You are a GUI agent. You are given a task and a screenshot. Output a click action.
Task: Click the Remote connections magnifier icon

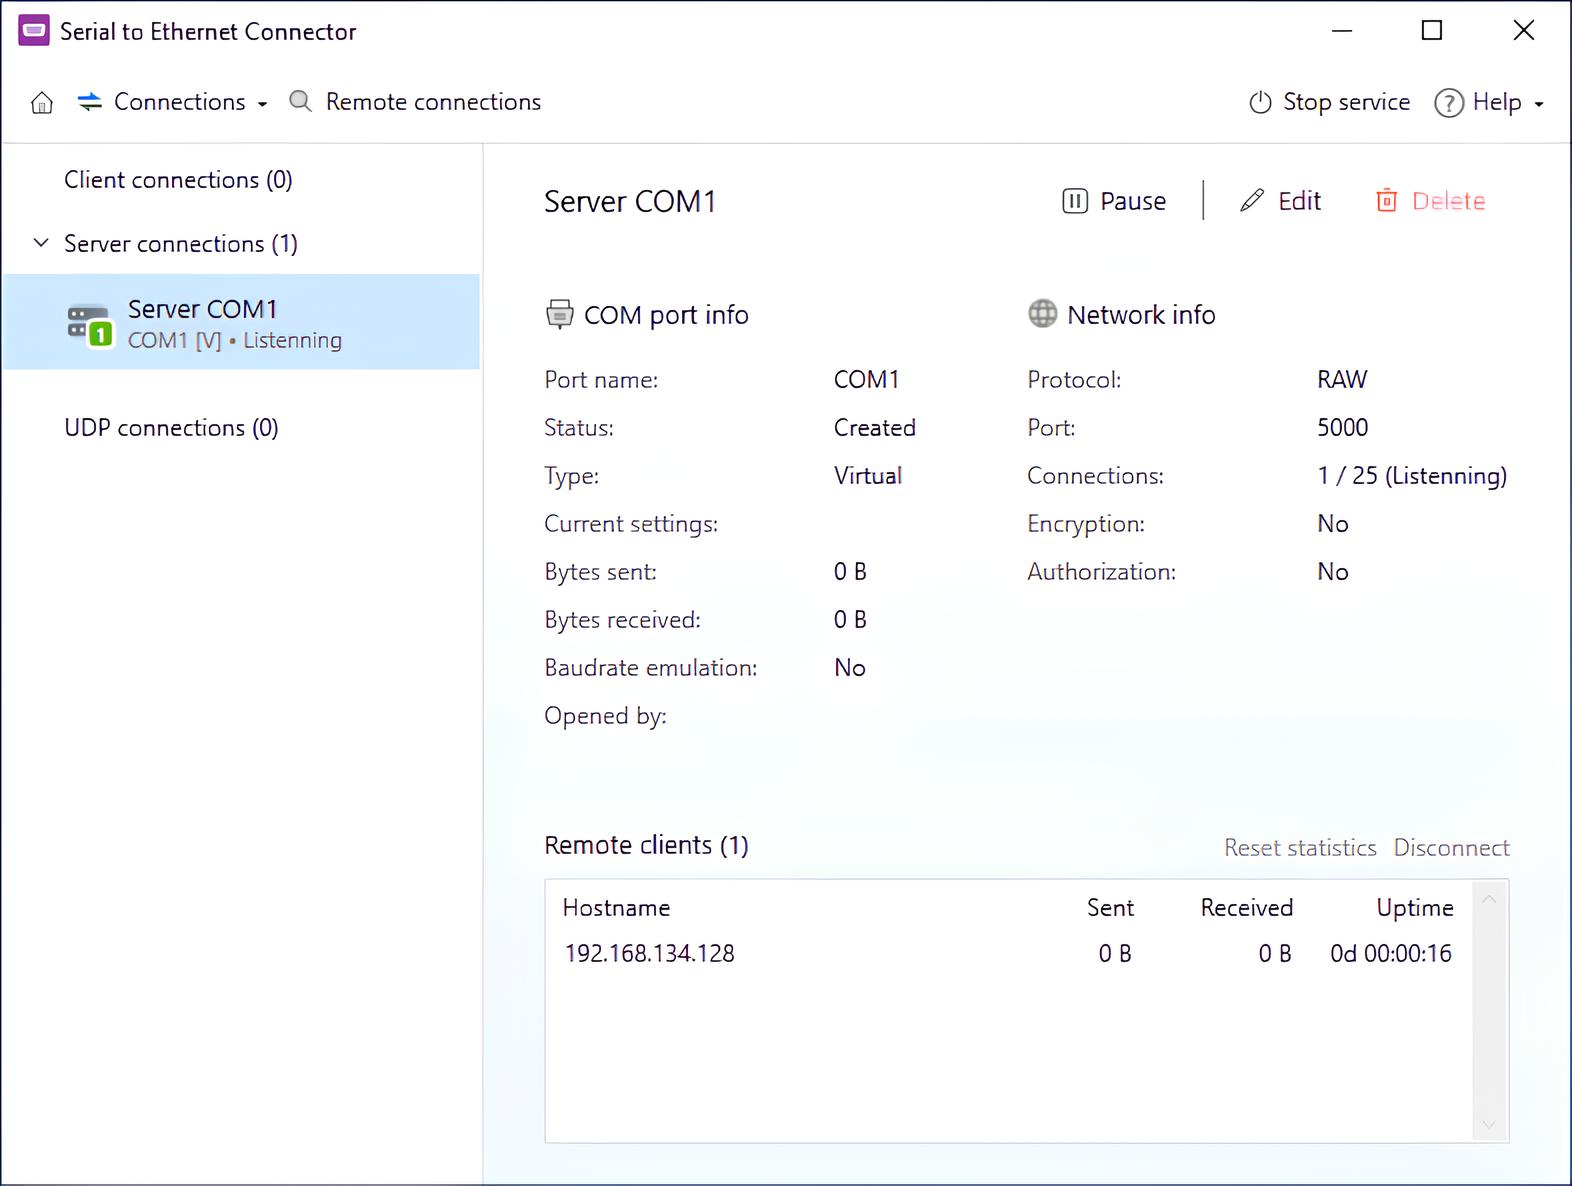point(300,101)
